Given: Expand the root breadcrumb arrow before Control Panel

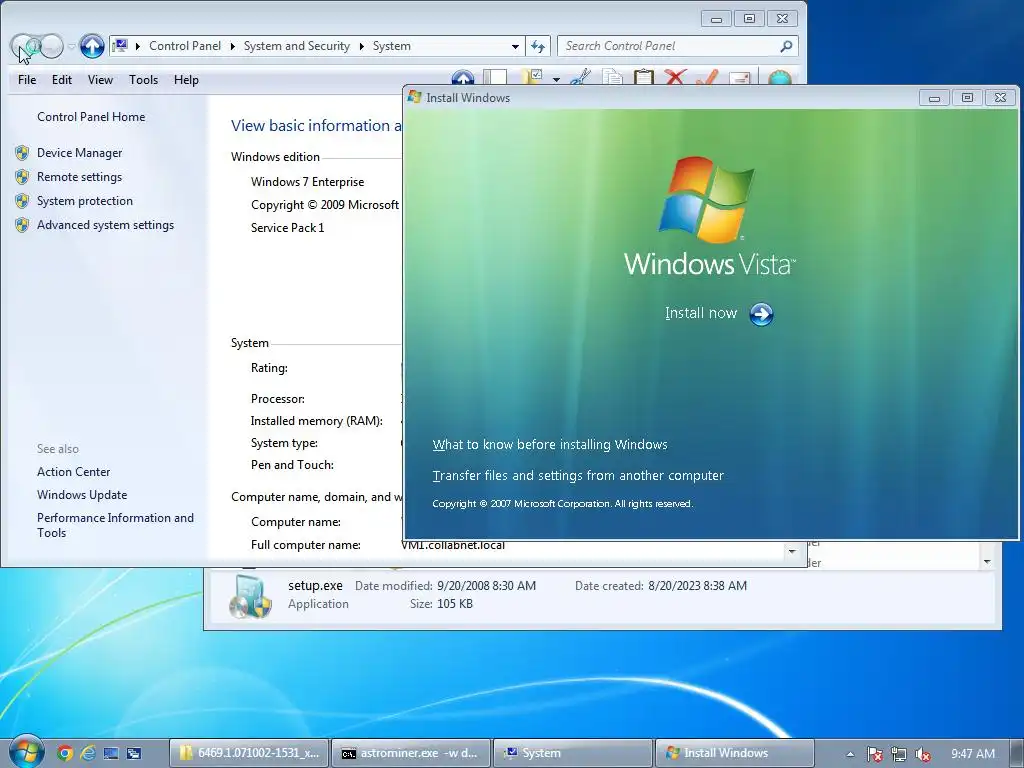Looking at the screenshot, I should click(x=138, y=46).
